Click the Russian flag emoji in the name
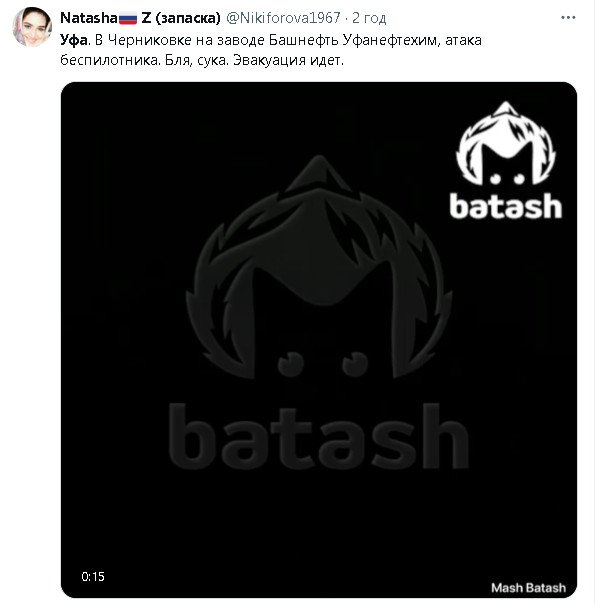Viewport: 595px width, 605px height. [x=128, y=19]
